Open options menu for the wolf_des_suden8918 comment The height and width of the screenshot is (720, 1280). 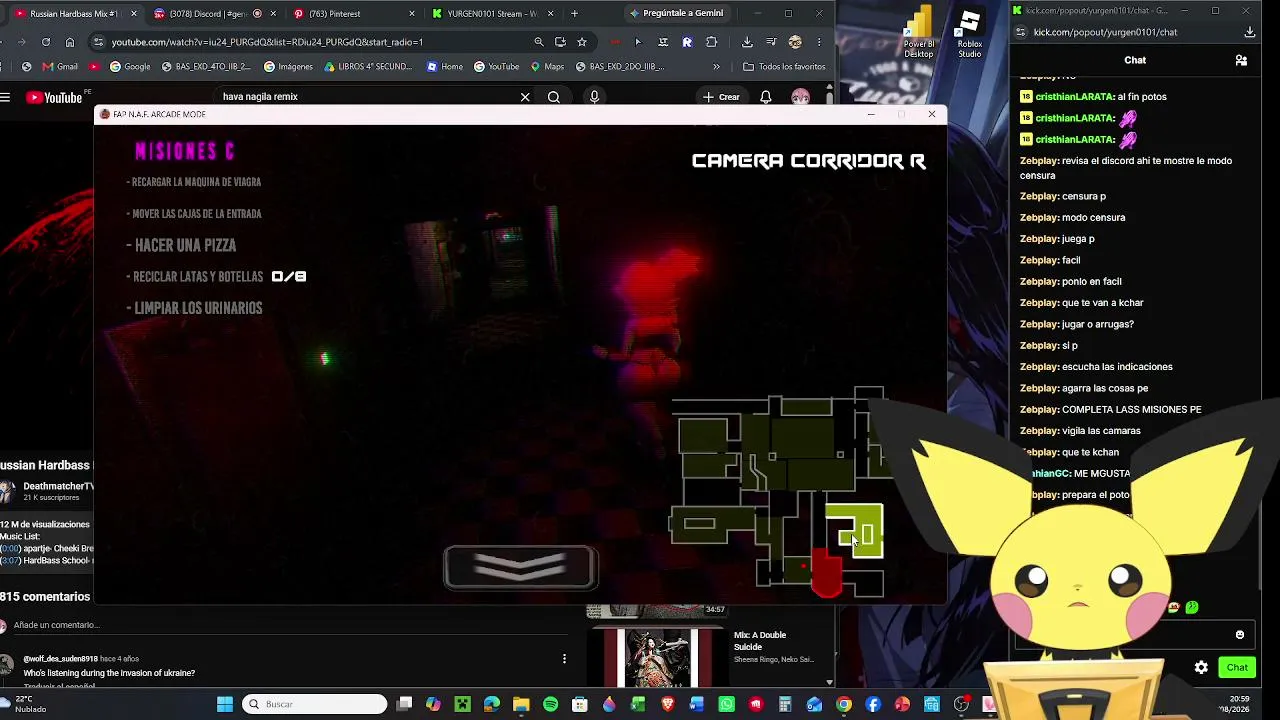564,659
